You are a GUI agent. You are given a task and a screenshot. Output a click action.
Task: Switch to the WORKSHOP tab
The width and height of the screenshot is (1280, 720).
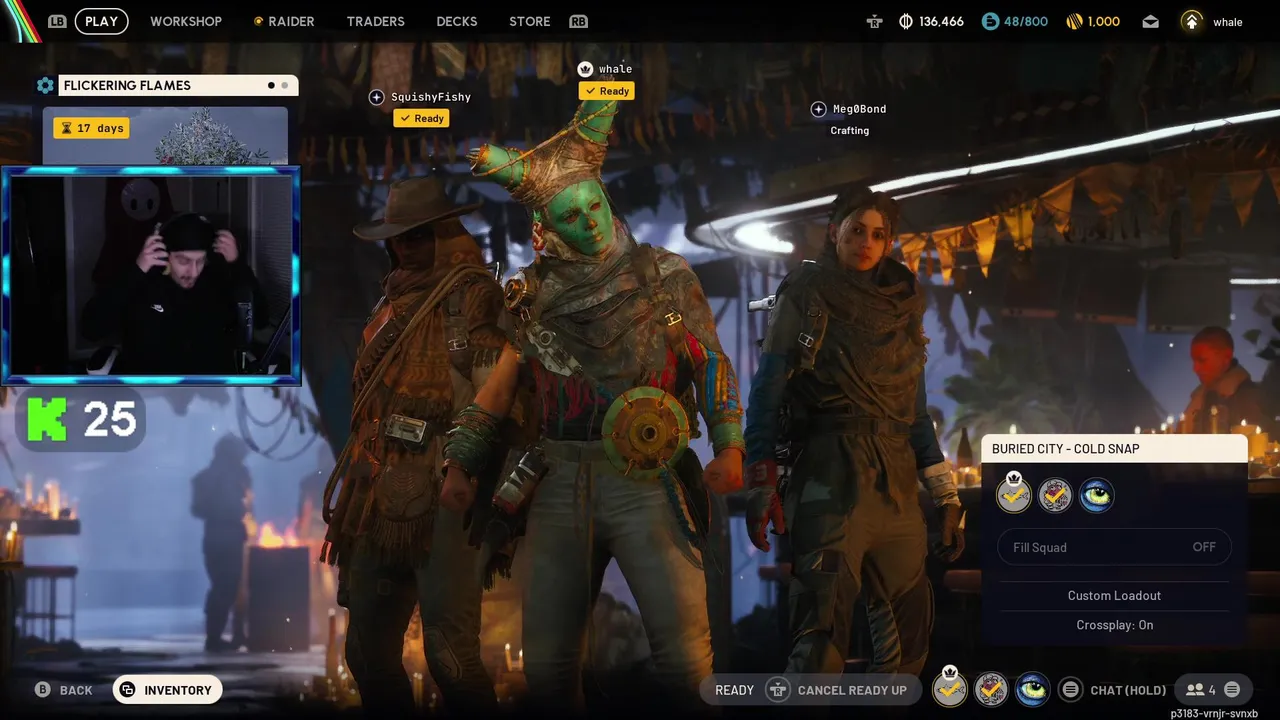pyautogui.click(x=186, y=21)
